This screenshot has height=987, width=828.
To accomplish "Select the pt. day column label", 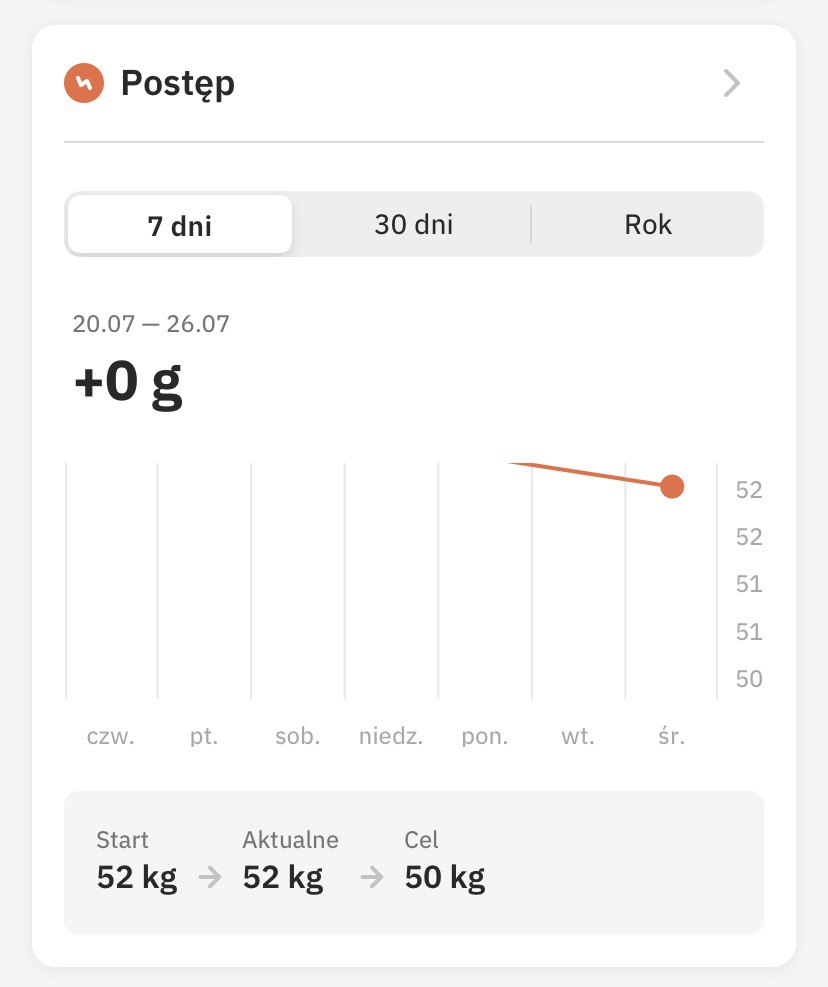I will coord(204,736).
